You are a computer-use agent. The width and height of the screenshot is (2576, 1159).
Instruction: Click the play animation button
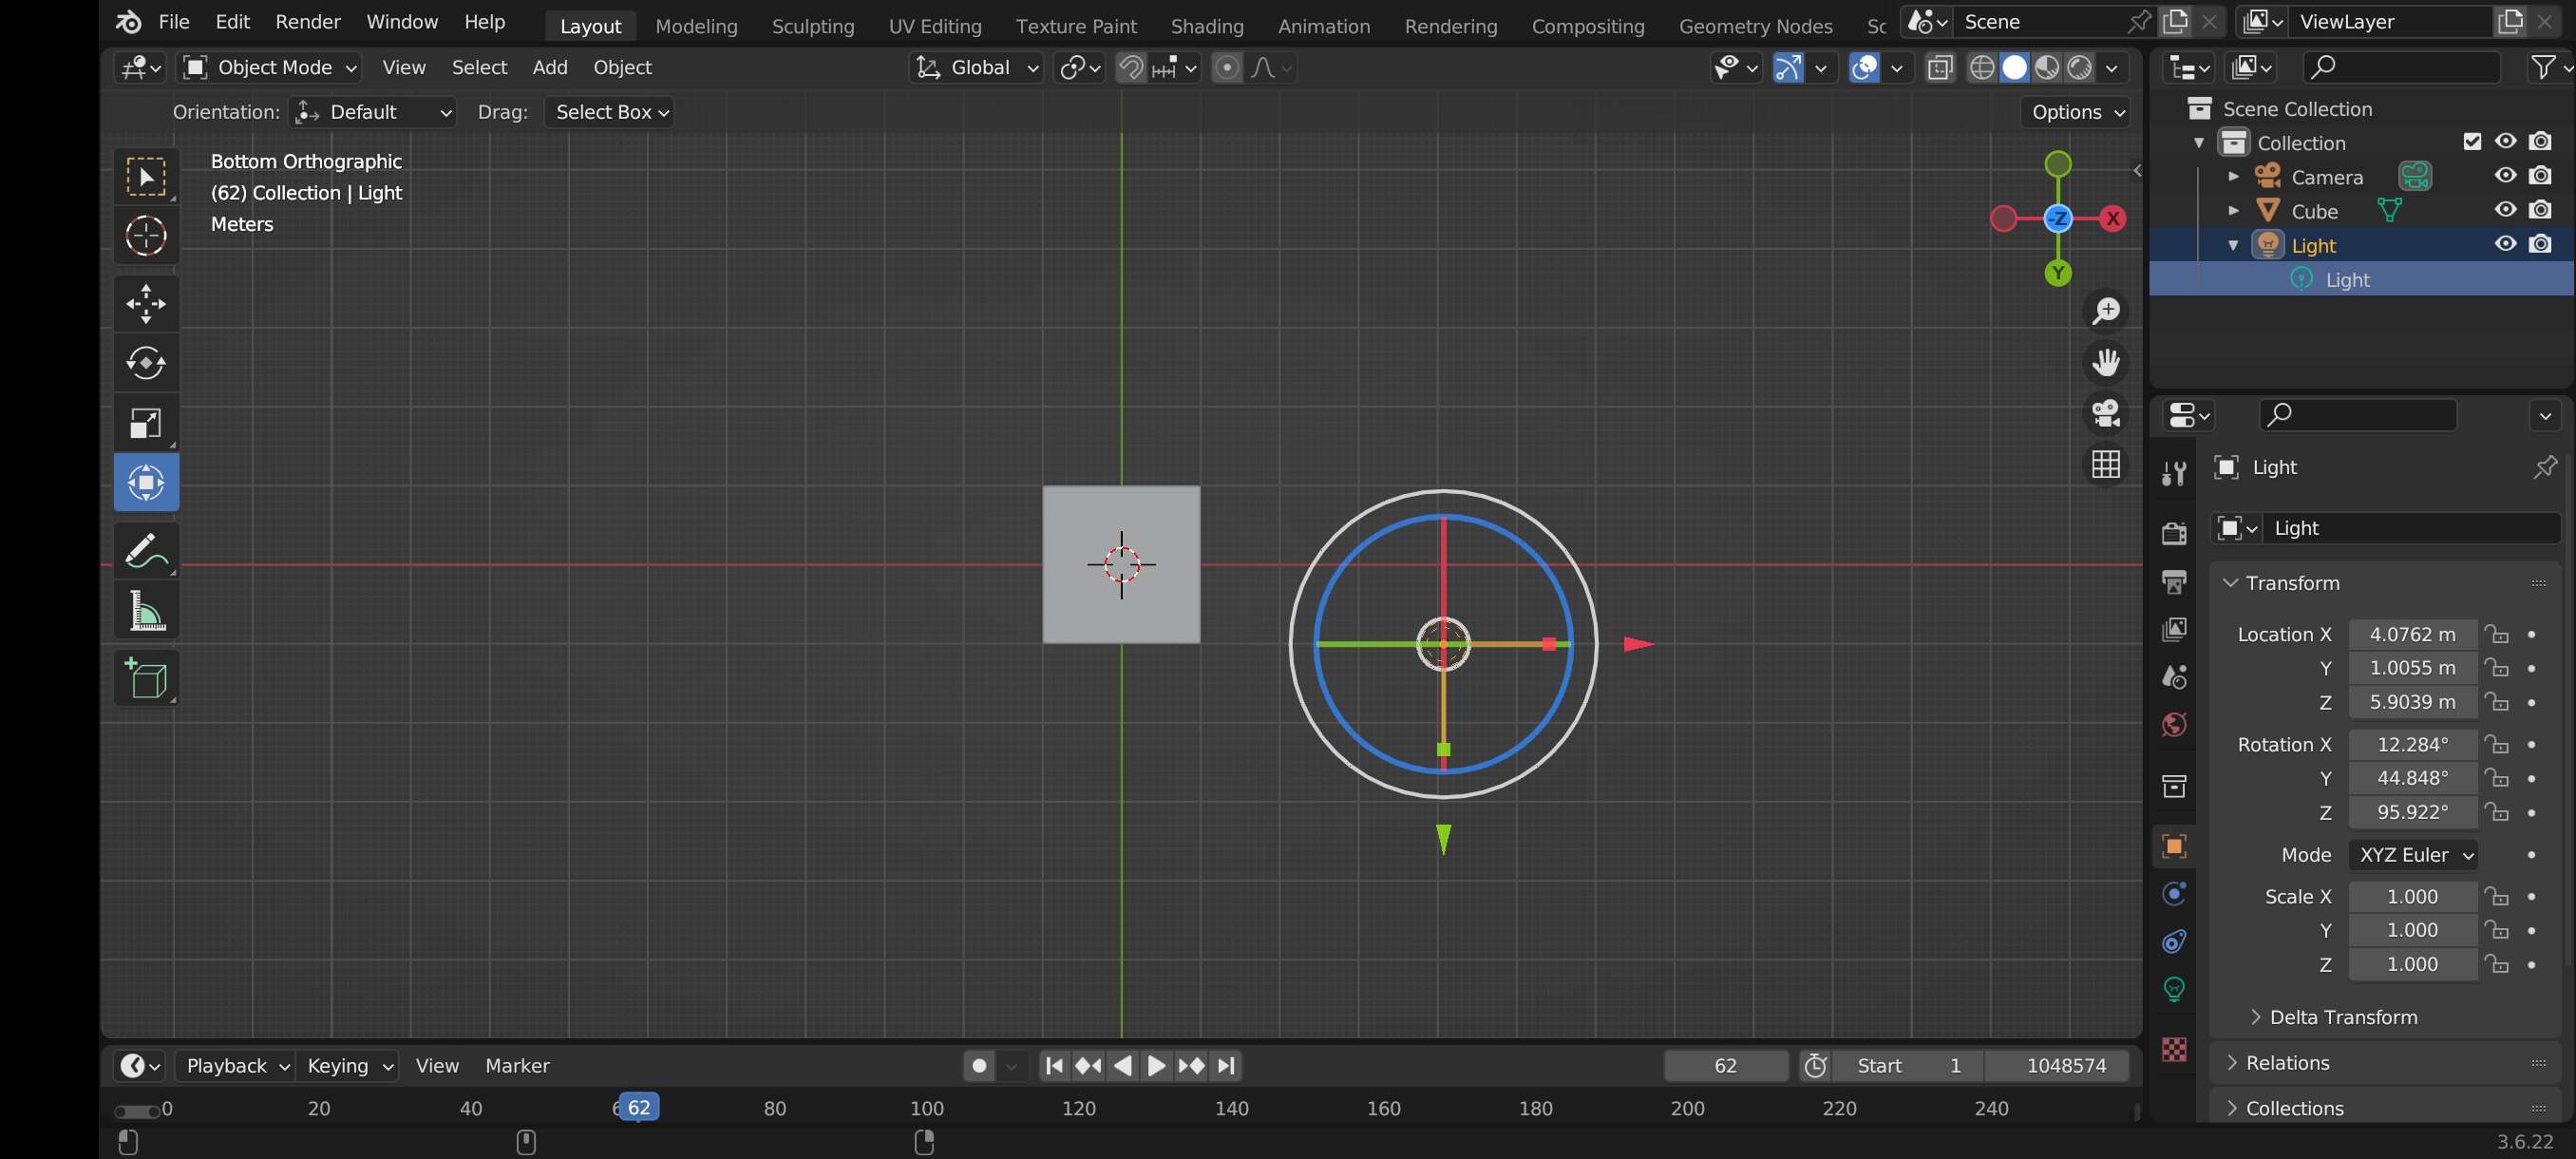coord(1156,1066)
